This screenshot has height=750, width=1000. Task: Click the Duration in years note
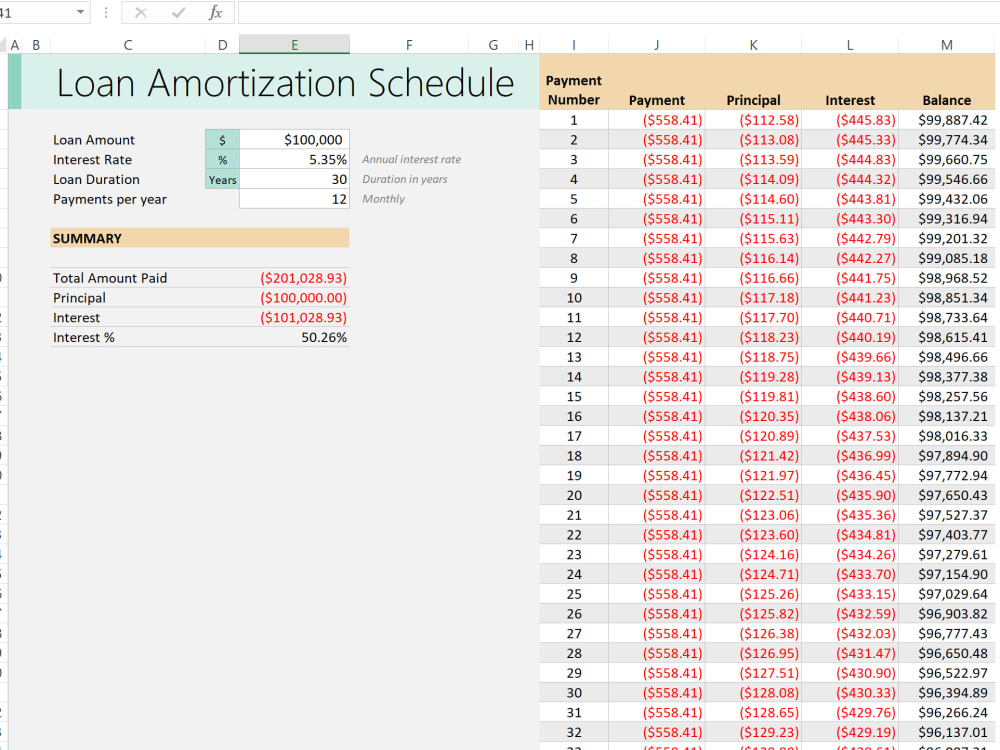point(404,179)
